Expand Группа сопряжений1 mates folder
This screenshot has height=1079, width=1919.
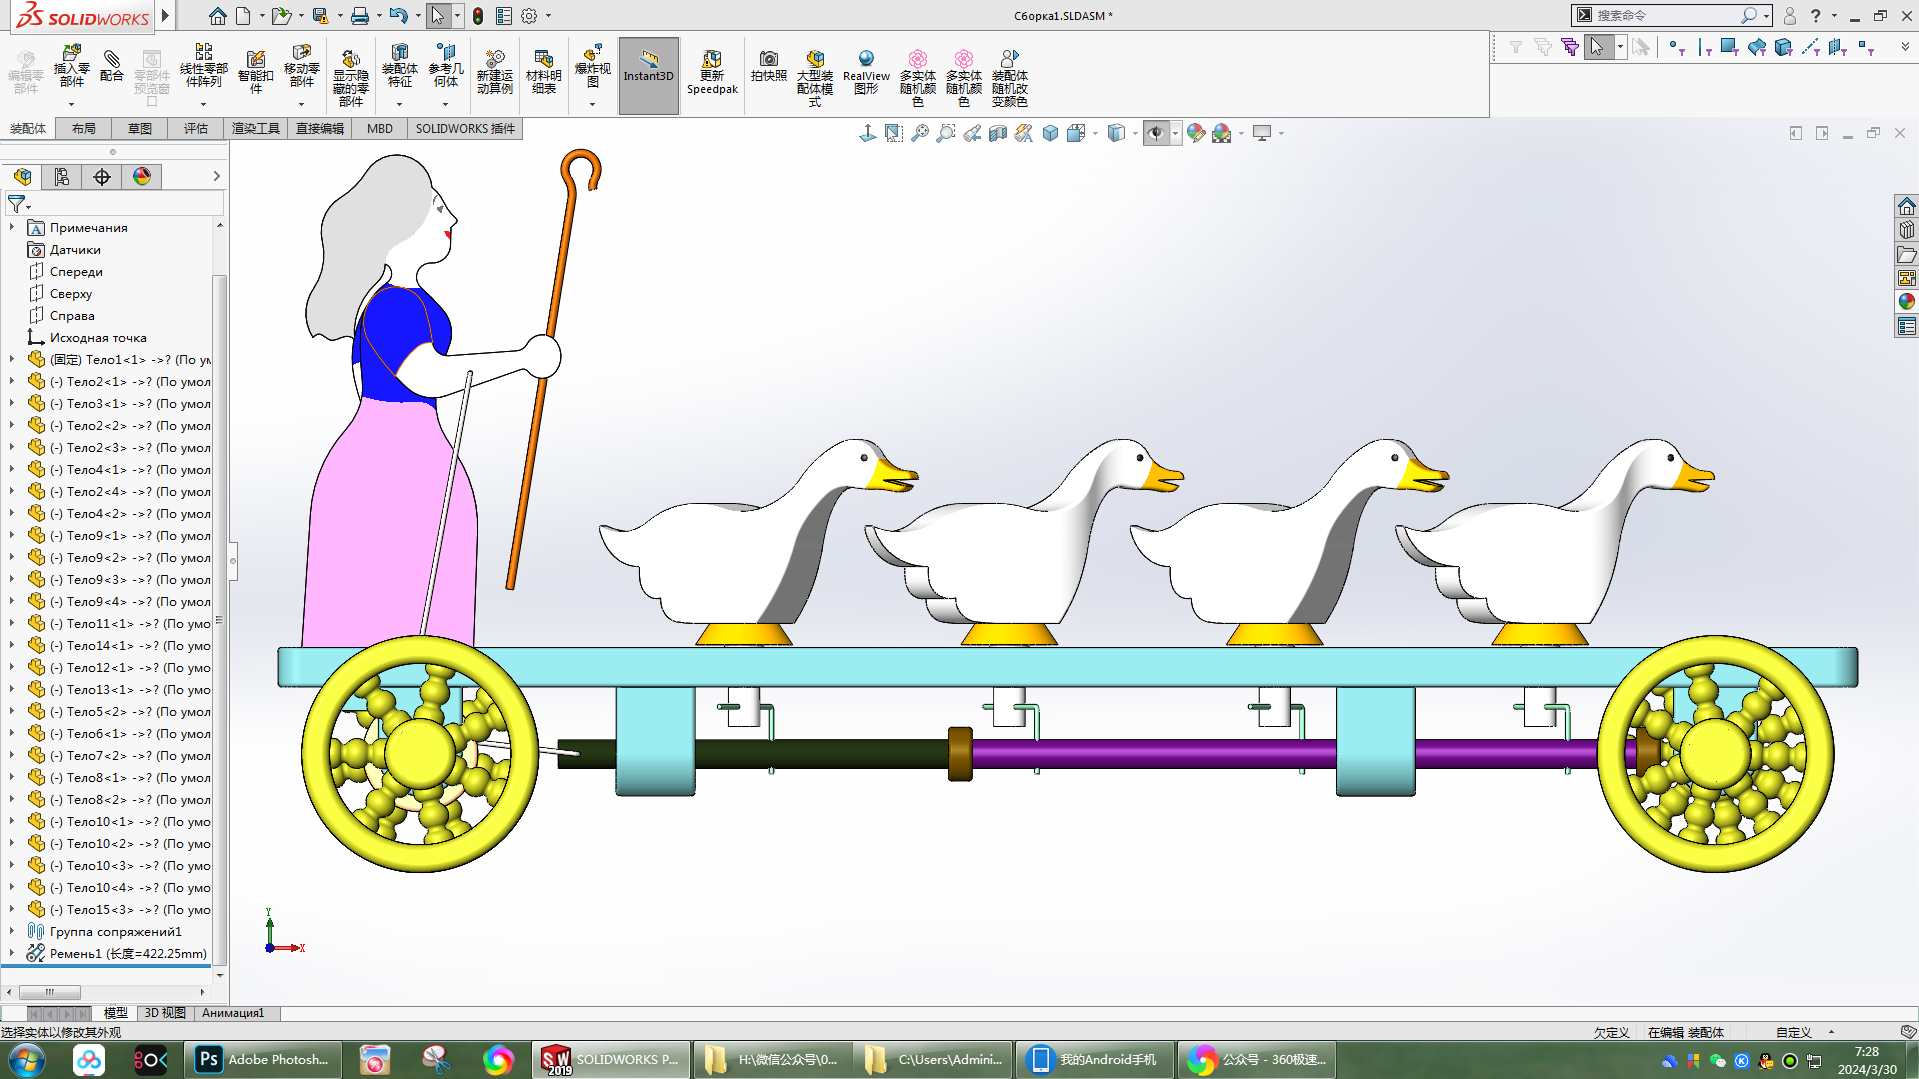[12, 932]
